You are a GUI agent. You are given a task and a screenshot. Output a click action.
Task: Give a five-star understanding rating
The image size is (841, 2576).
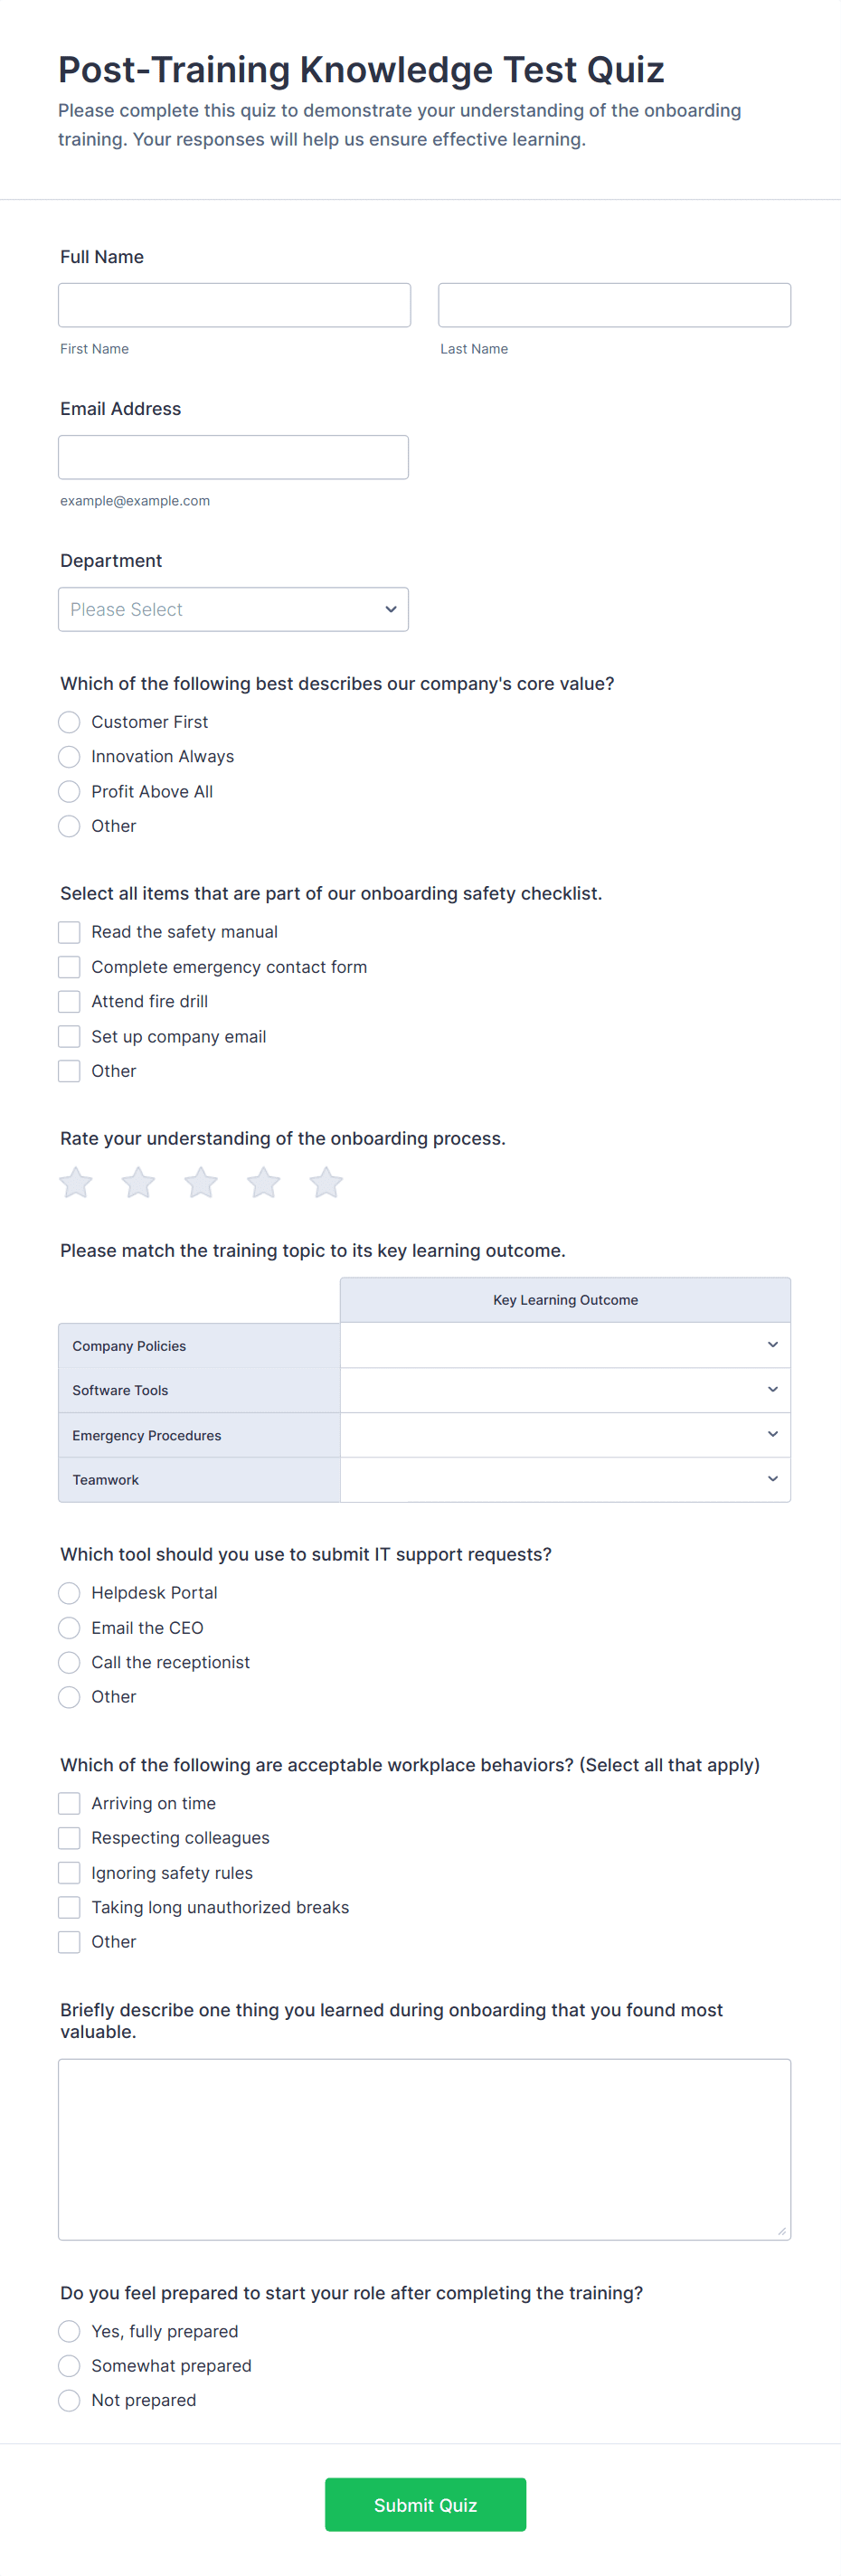326,1182
